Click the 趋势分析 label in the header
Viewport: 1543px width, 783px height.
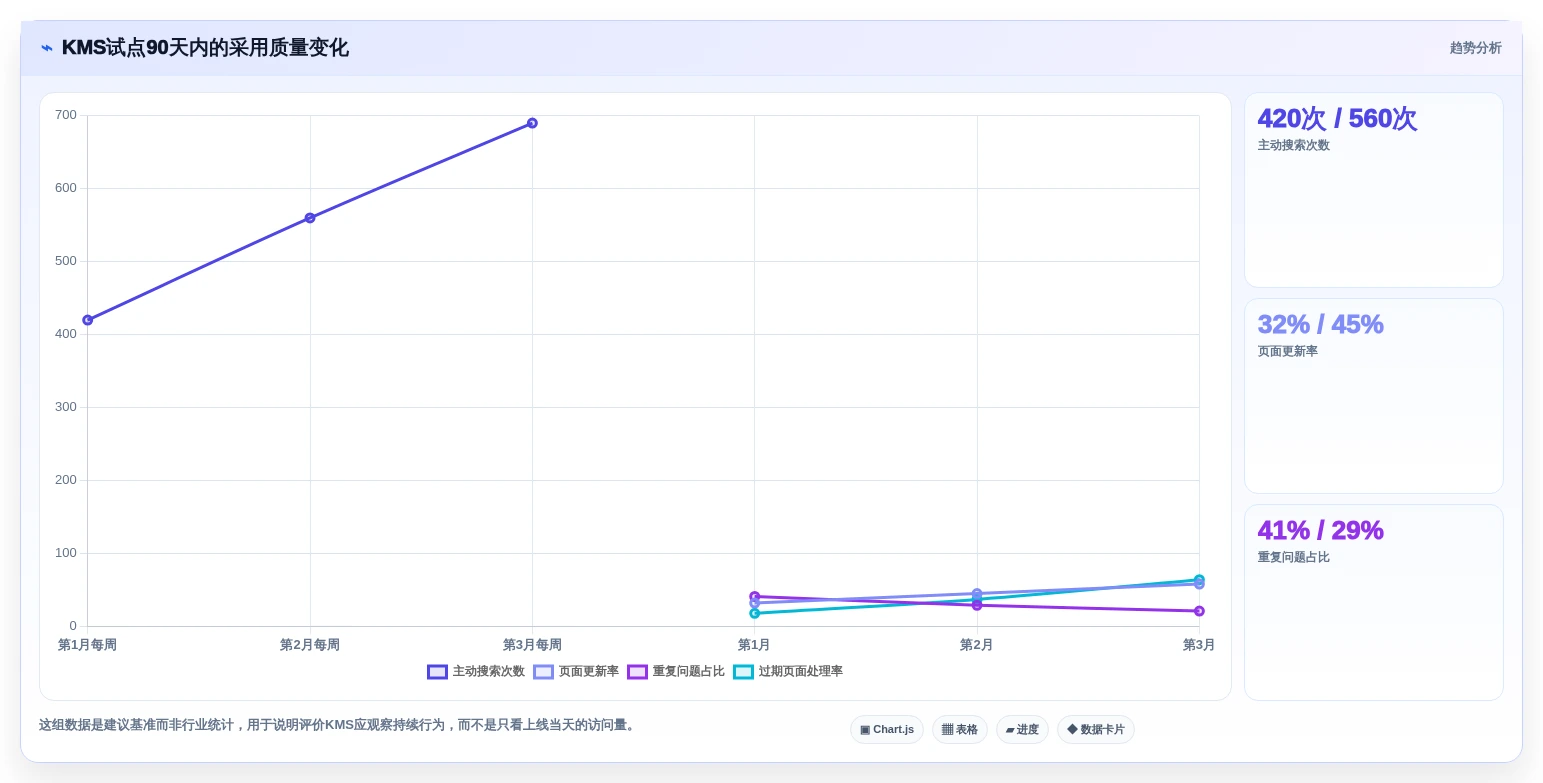tap(1476, 48)
